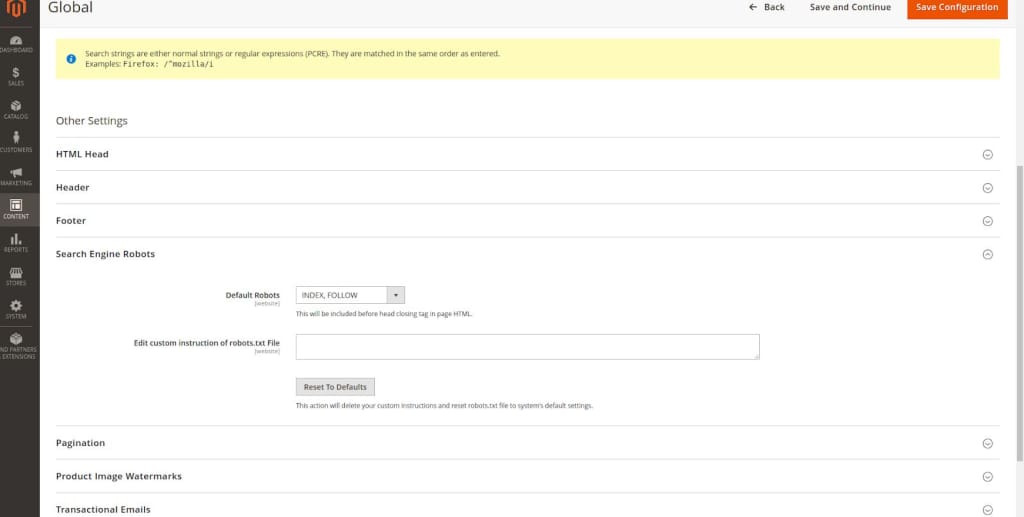
Task: Click the Reset To Defaults button
Action: (335, 386)
